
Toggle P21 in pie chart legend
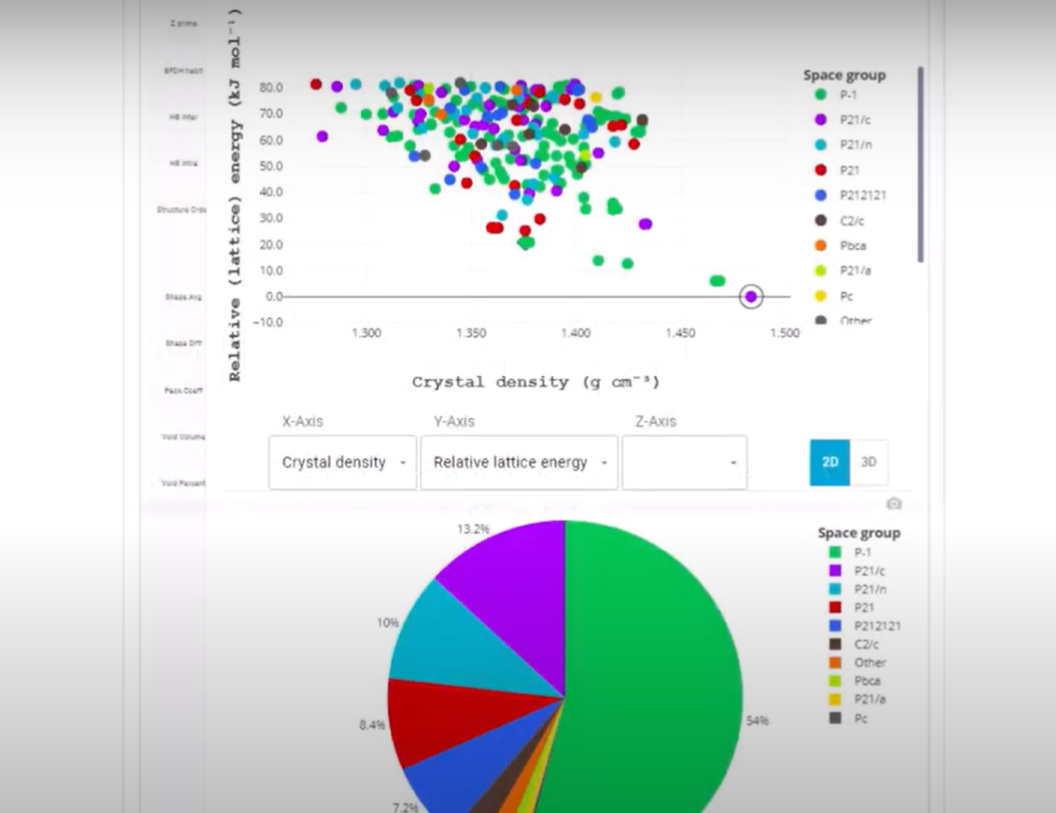point(852,608)
